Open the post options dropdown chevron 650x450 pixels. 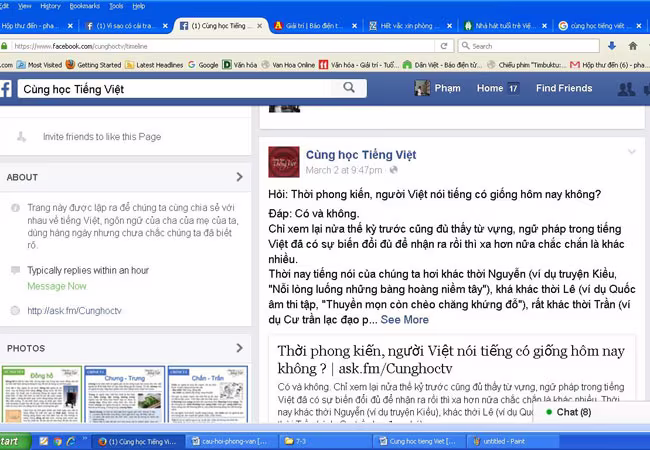tap(631, 152)
